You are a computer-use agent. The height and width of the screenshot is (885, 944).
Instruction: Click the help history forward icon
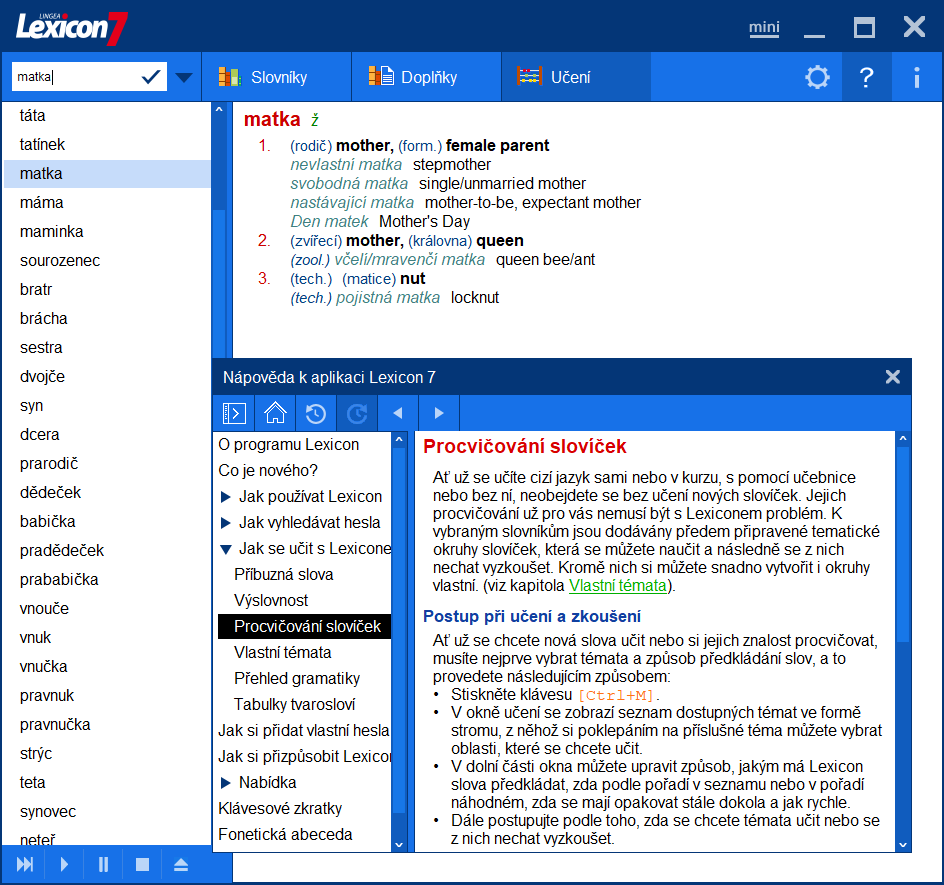(x=357, y=413)
